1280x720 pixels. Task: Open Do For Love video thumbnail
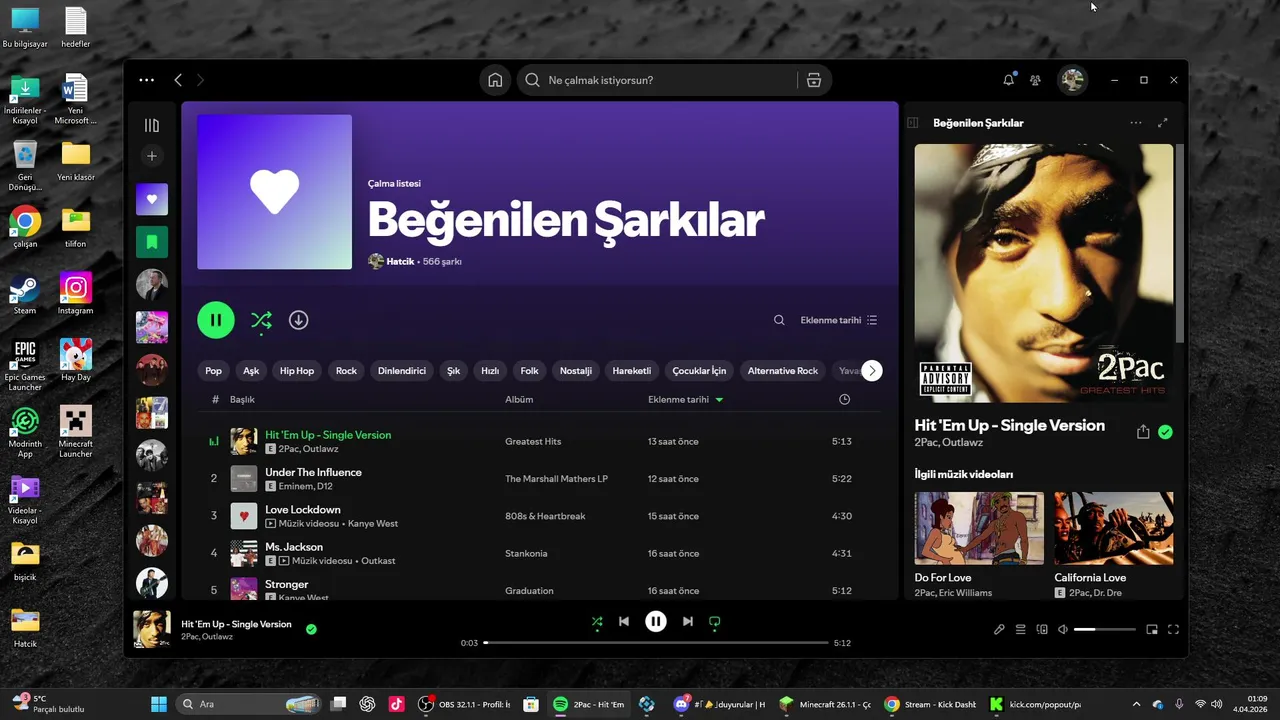click(979, 528)
